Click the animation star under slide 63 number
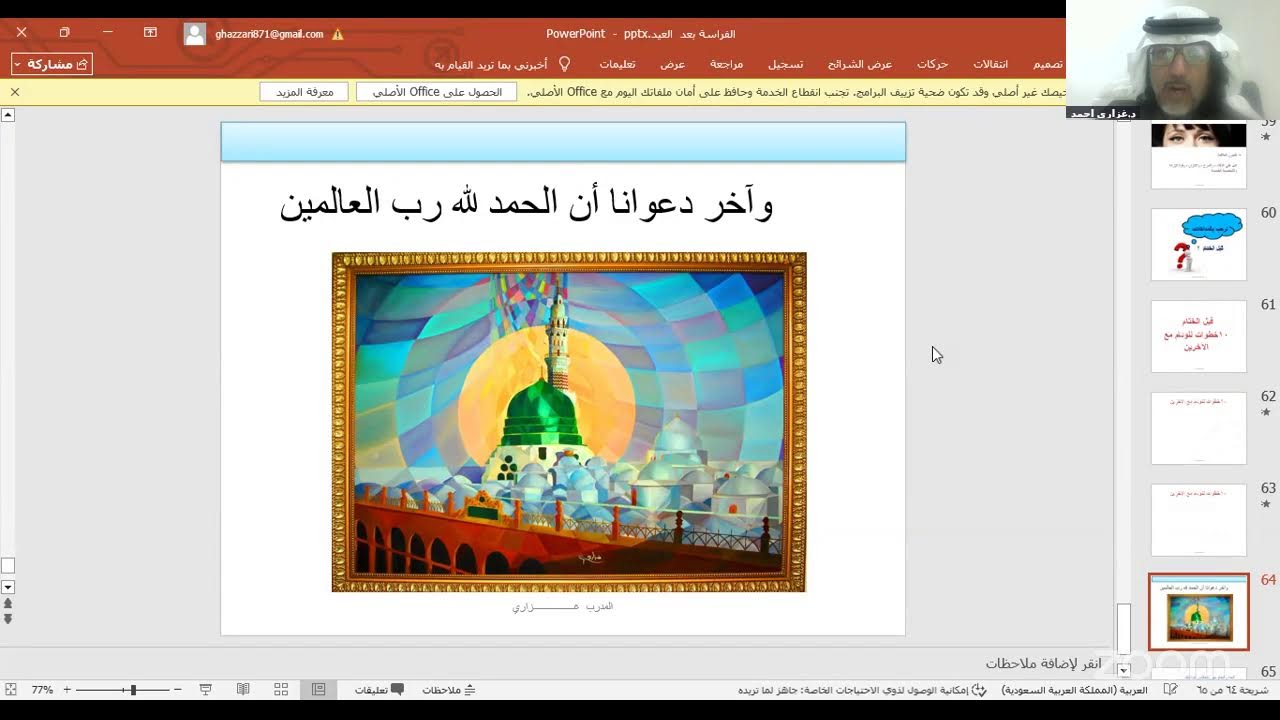This screenshot has width=1280, height=720. click(x=1266, y=504)
